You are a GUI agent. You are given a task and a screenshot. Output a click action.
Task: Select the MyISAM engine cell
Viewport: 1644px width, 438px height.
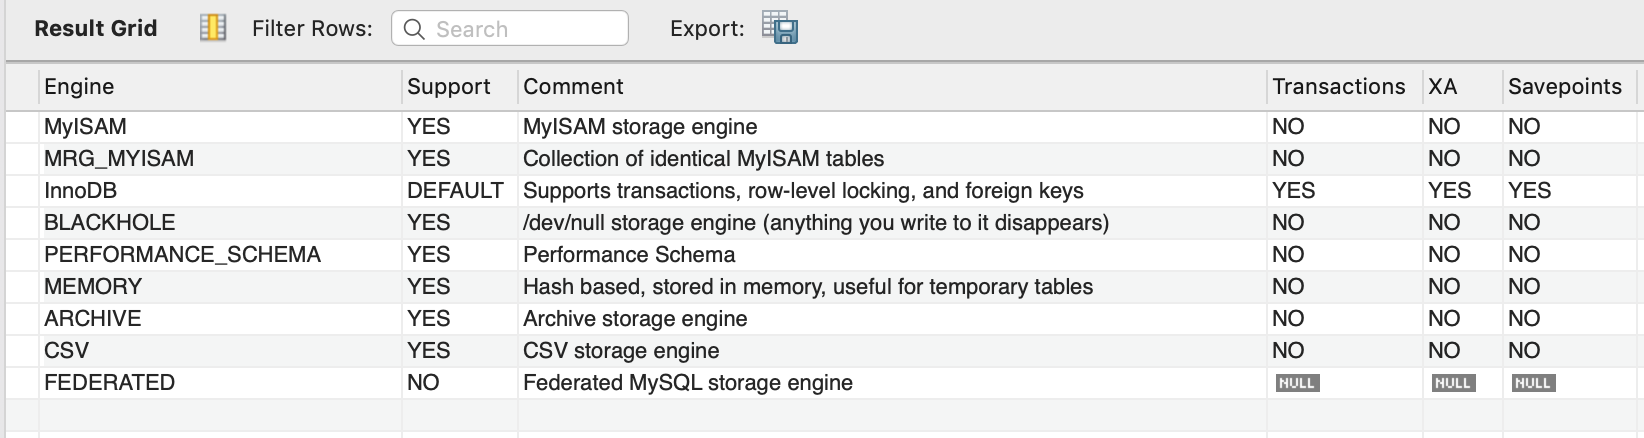85,127
